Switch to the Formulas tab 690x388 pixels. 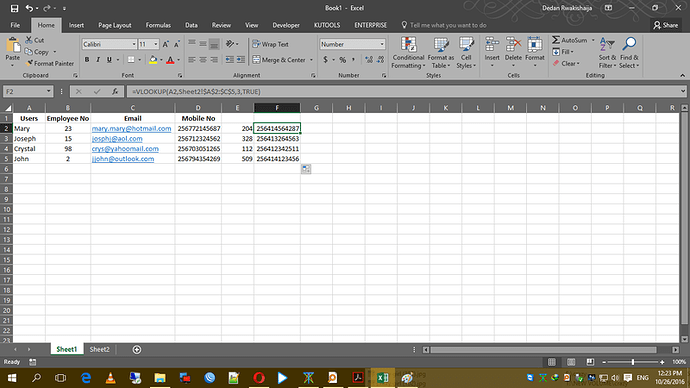158,25
